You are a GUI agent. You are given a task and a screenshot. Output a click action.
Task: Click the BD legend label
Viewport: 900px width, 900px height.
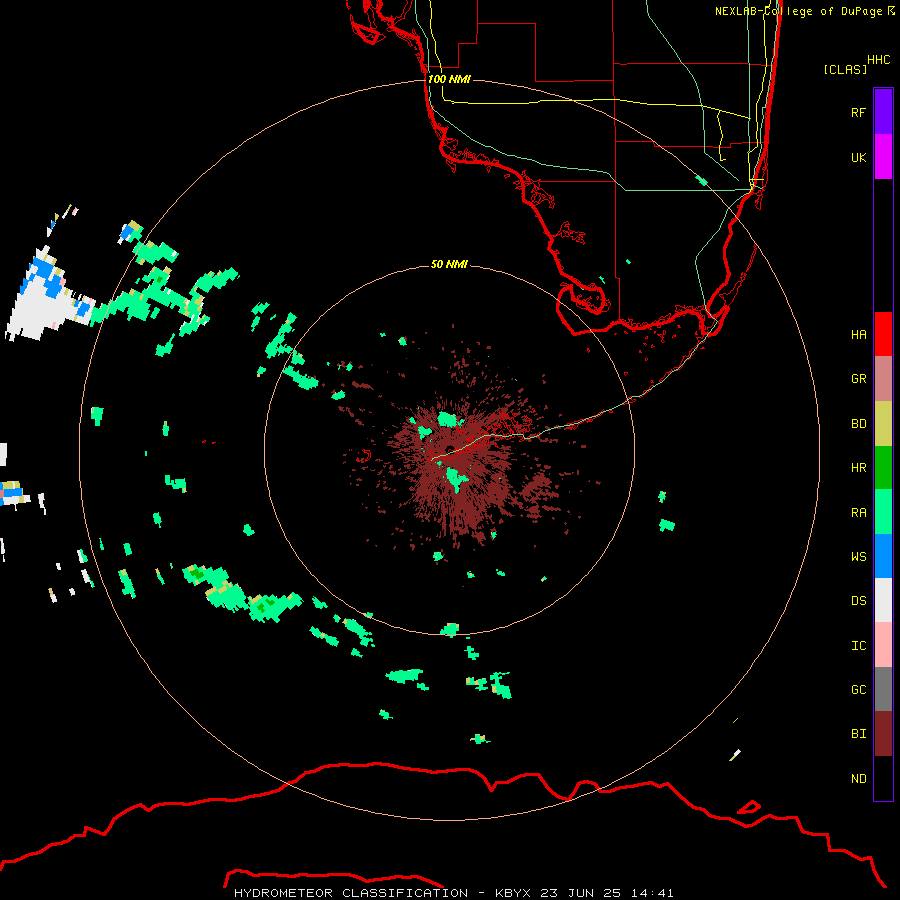click(858, 424)
